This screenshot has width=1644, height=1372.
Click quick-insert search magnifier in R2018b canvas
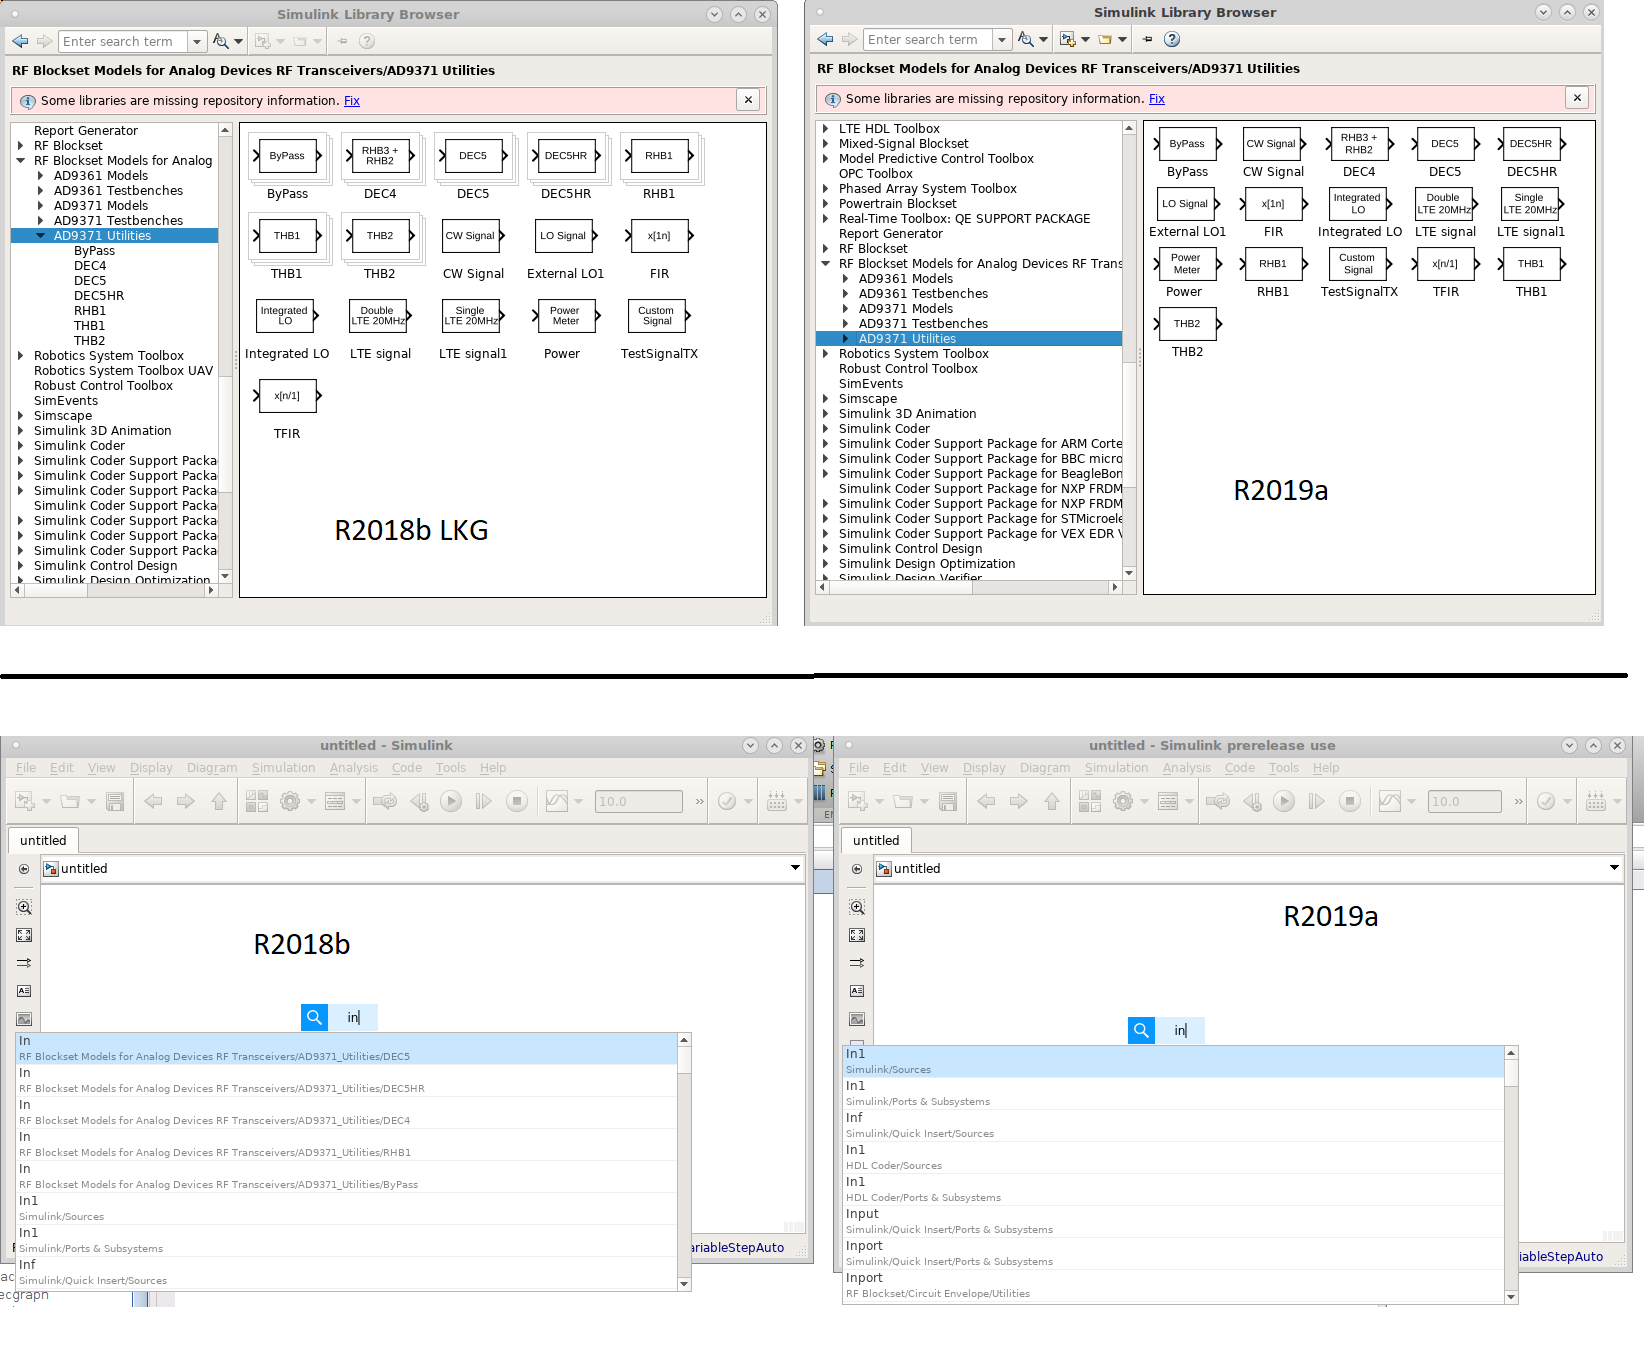pyautogui.click(x=314, y=1017)
